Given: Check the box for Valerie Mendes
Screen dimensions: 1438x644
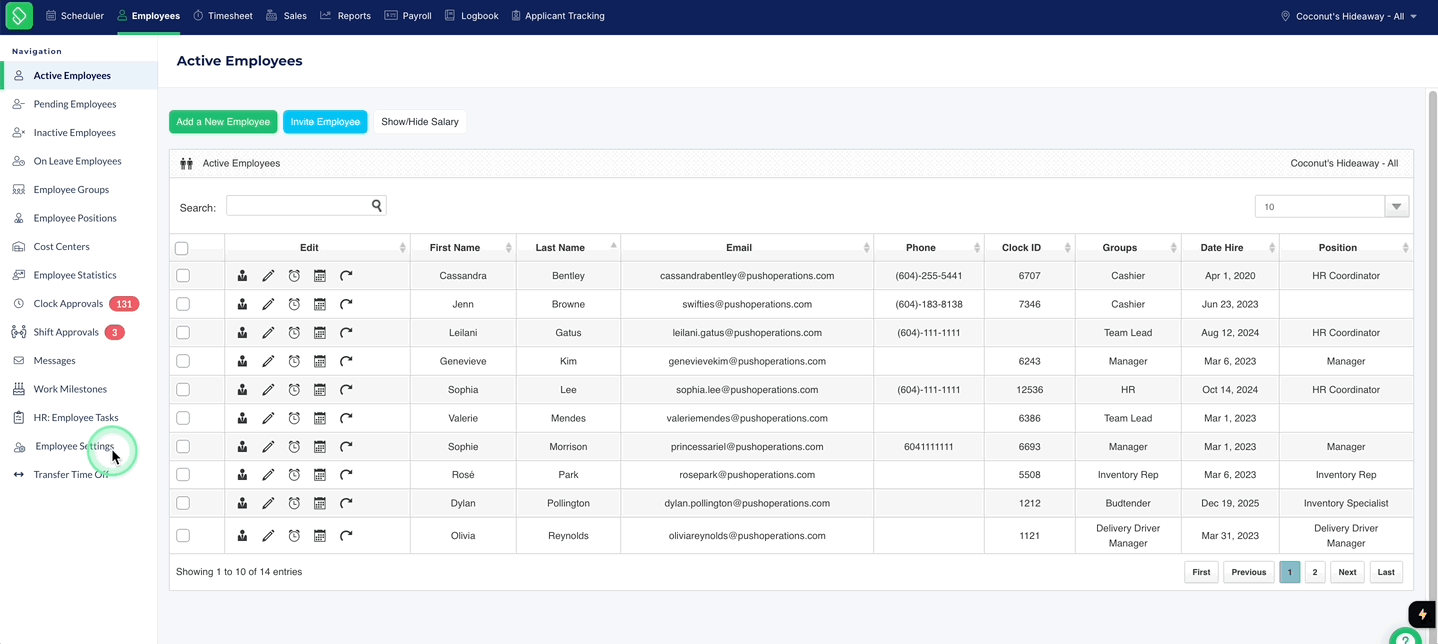Looking at the screenshot, I should pyautogui.click(x=183, y=418).
